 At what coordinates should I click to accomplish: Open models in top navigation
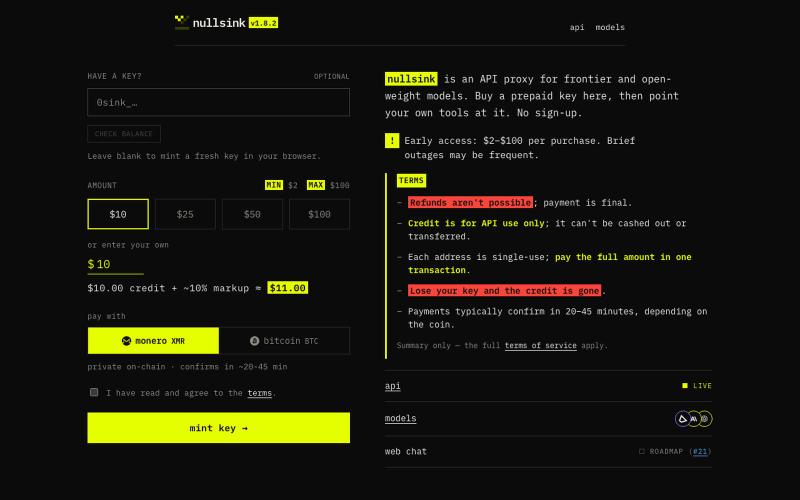pos(610,28)
